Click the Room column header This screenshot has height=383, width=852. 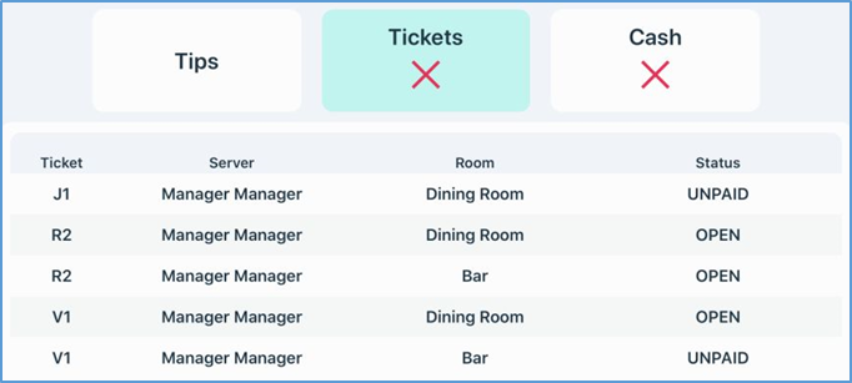(x=475, y=163)
